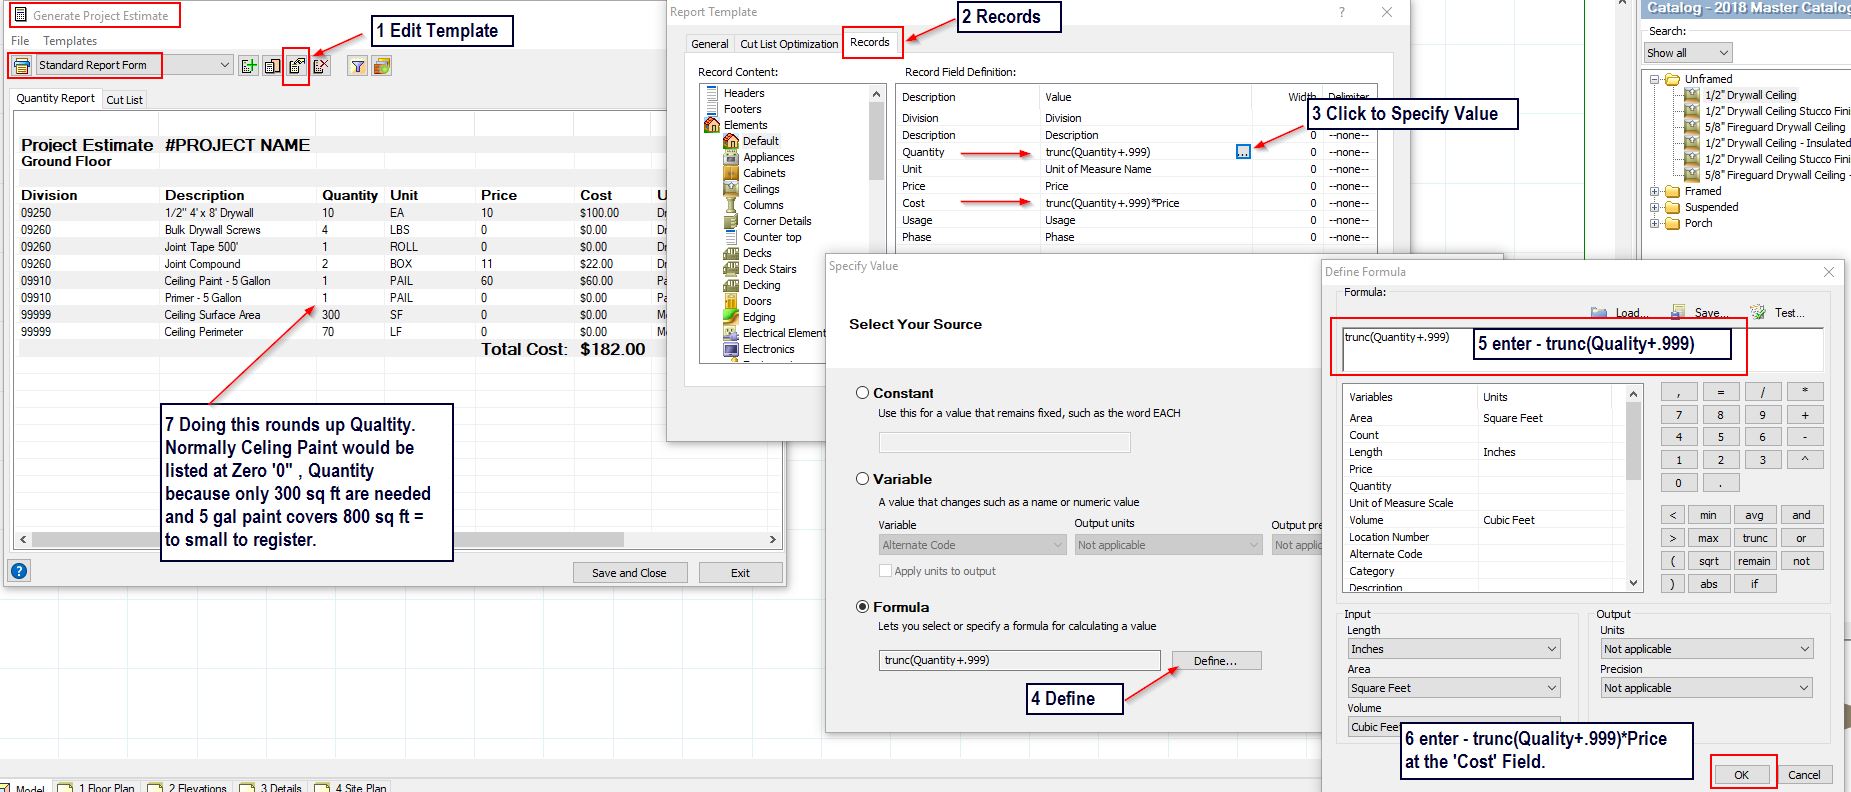Select the Variable source option
1851x792 pixels.
[x=862, y=479]
